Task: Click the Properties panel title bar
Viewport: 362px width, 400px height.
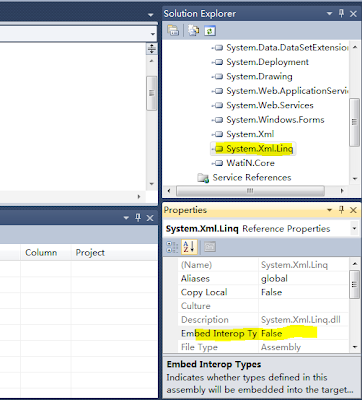Action: pyautogui.click(x=262, y=210)
